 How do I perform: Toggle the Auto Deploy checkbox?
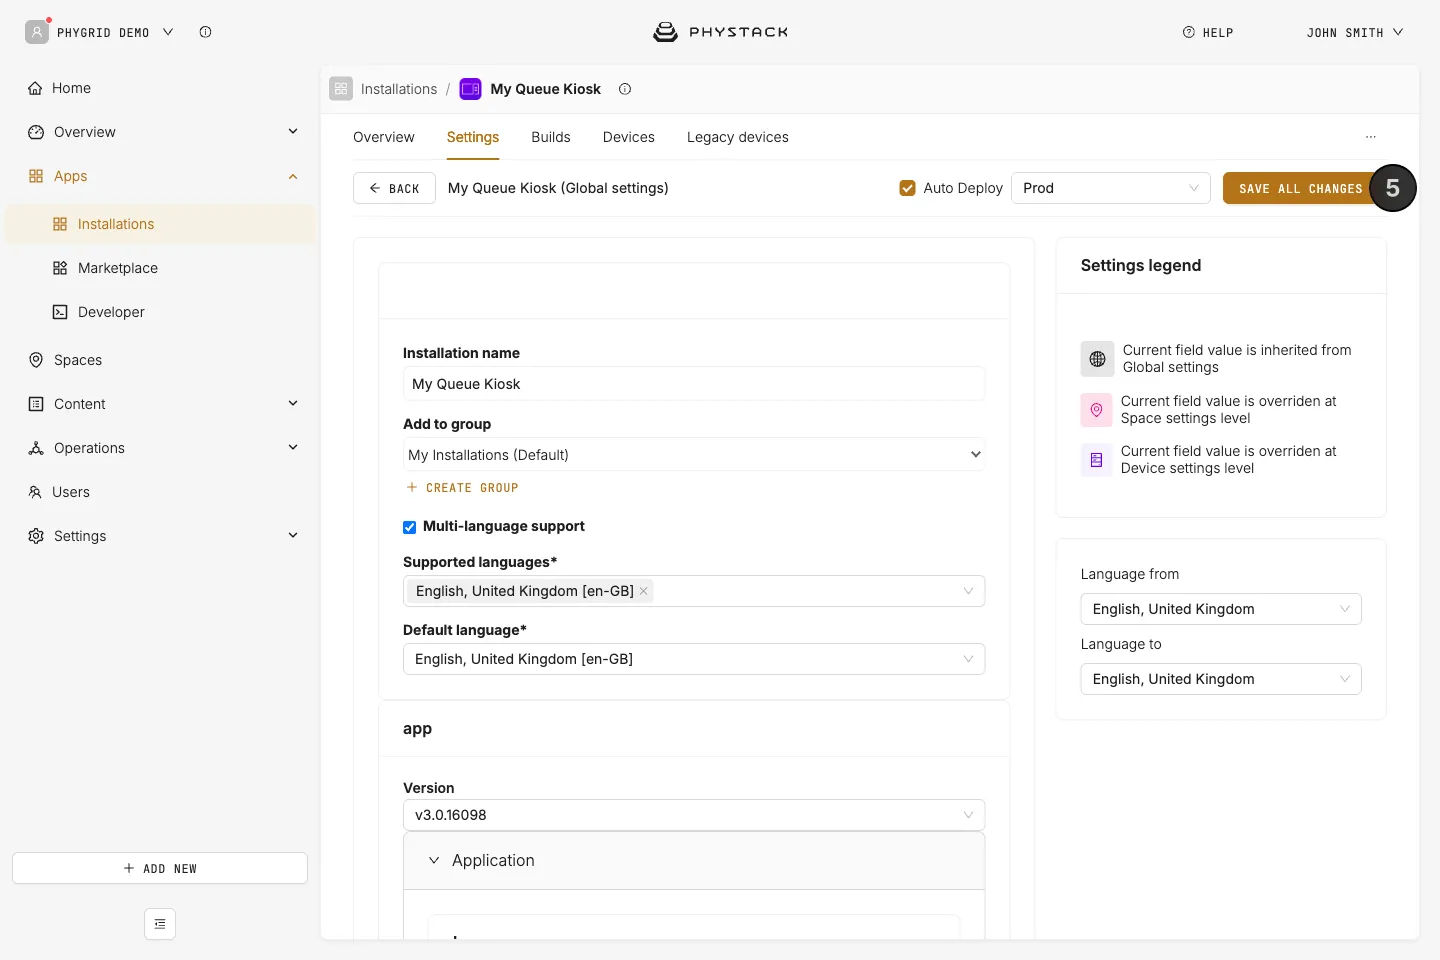[x=907, y=188]
